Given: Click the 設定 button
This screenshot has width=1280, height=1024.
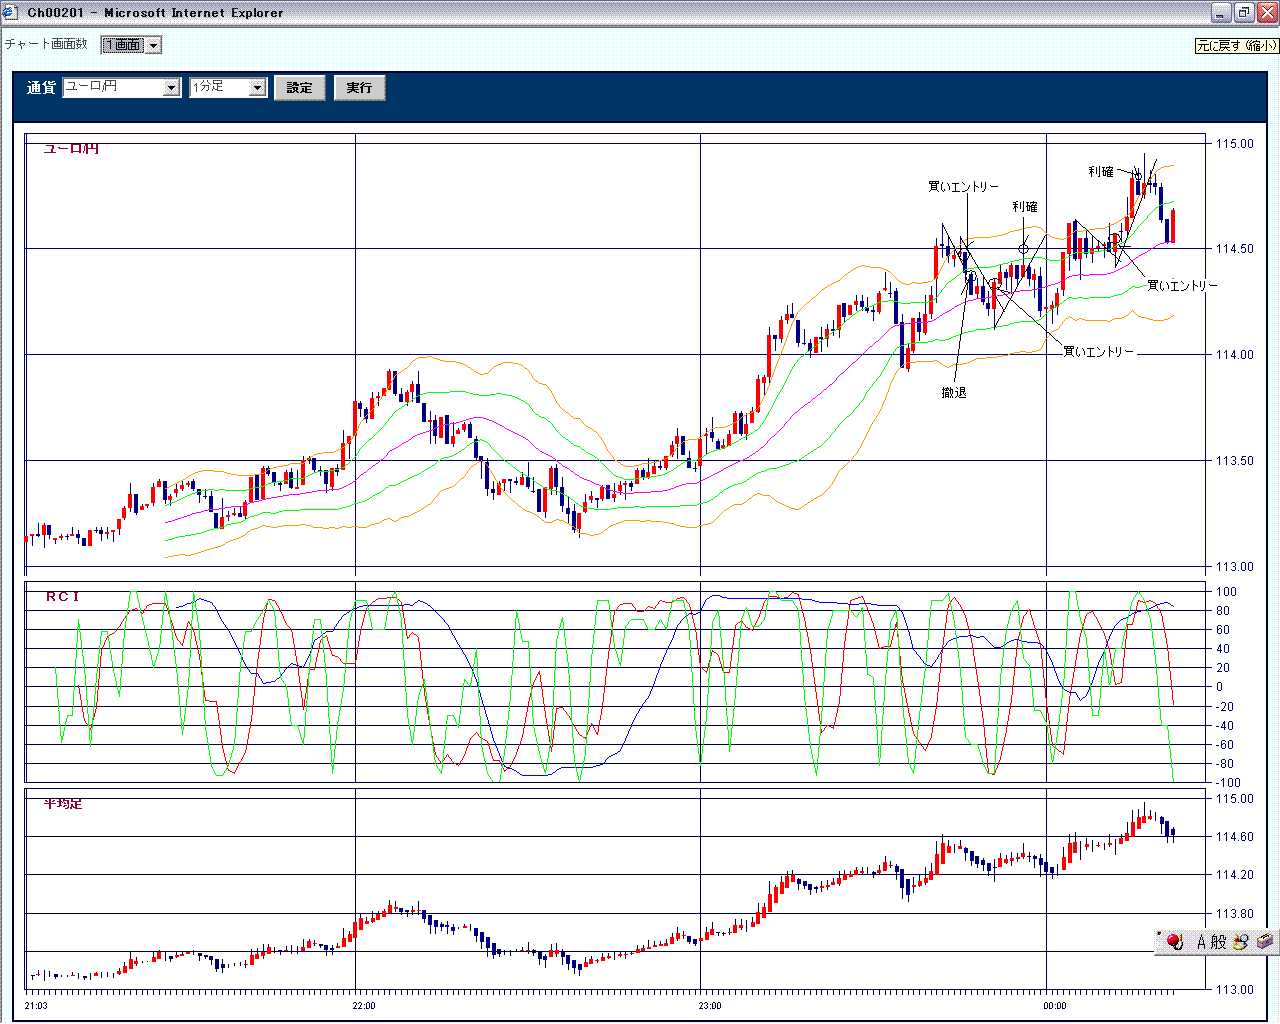Looking at the screenshot, I should pyautogui.click(x=300, y=88).
